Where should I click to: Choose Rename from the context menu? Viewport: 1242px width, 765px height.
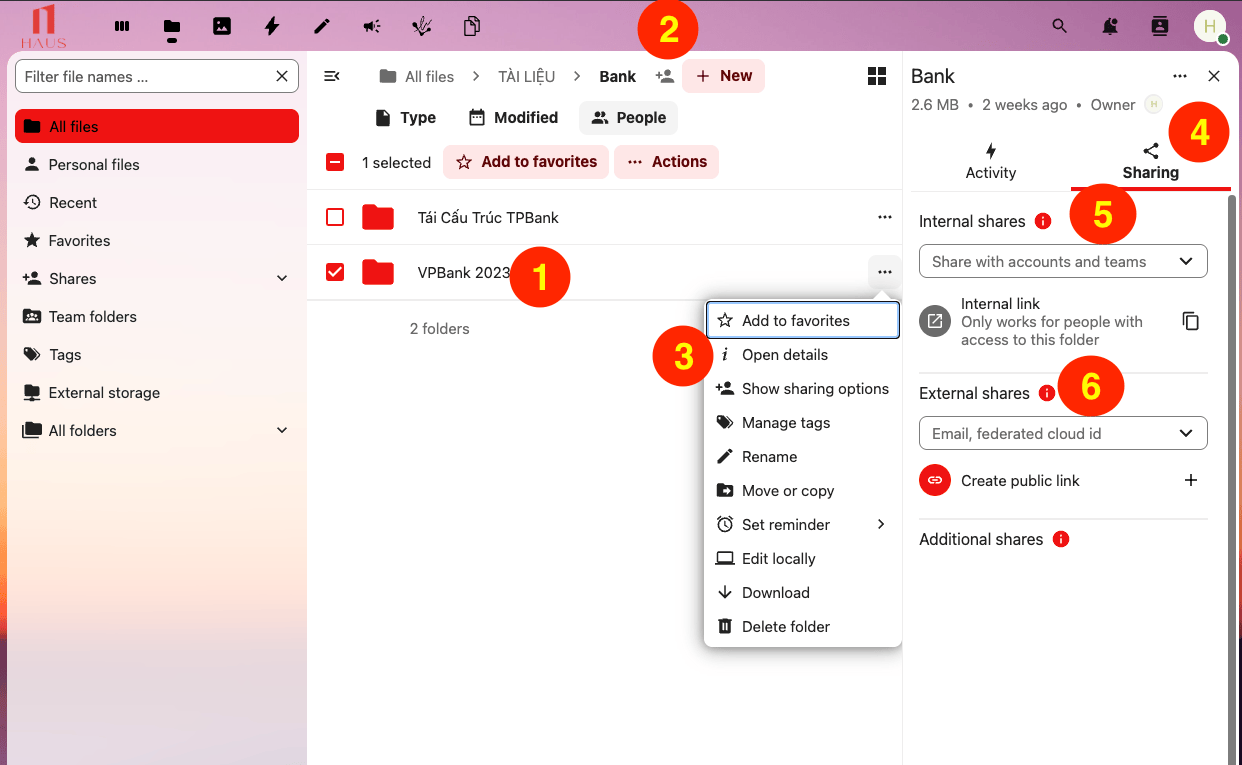769,457
